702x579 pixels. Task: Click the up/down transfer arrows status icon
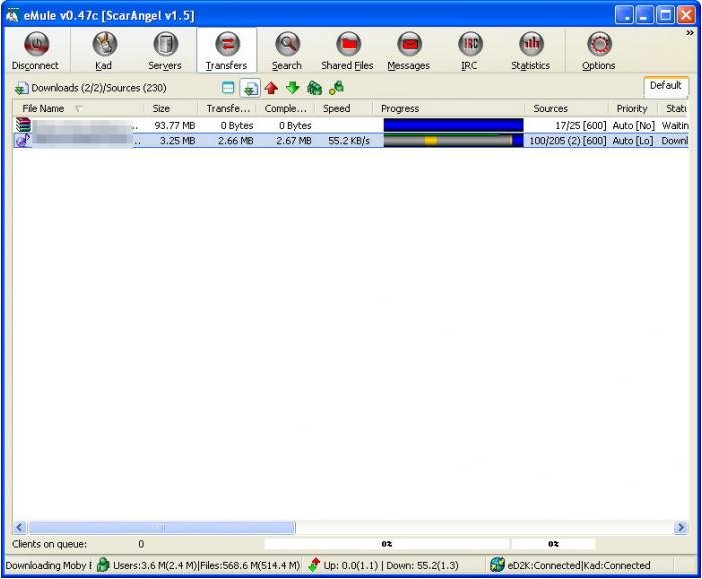314,565
